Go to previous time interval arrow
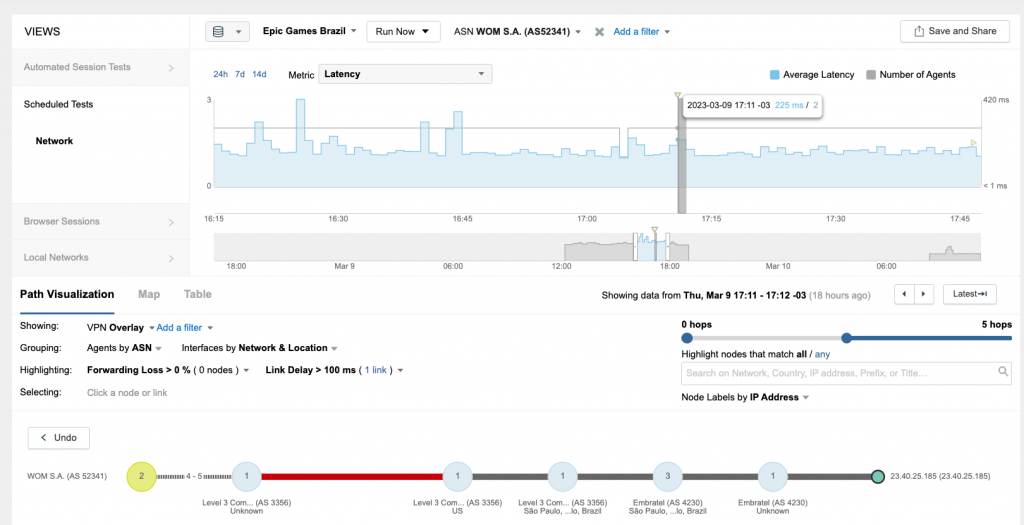The height and width of the screenshot is (525, 1024). point(904,294)
